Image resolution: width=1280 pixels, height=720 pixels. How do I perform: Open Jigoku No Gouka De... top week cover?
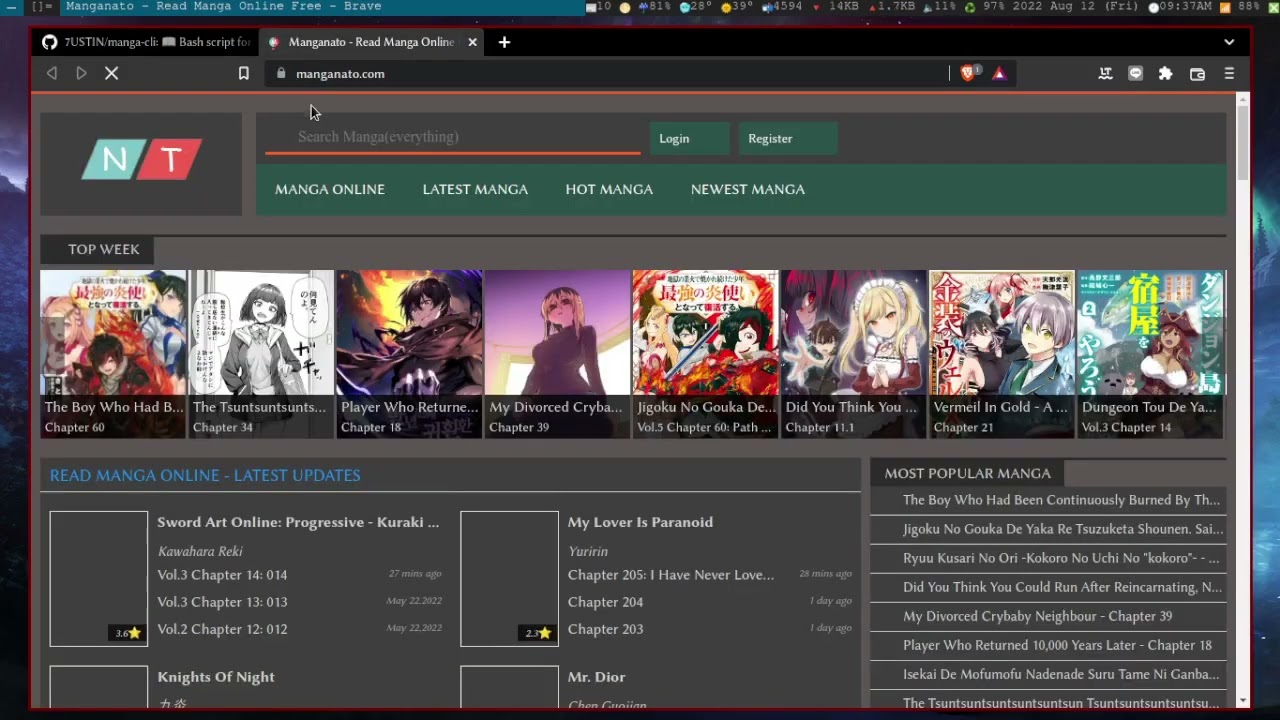point(705,353)
